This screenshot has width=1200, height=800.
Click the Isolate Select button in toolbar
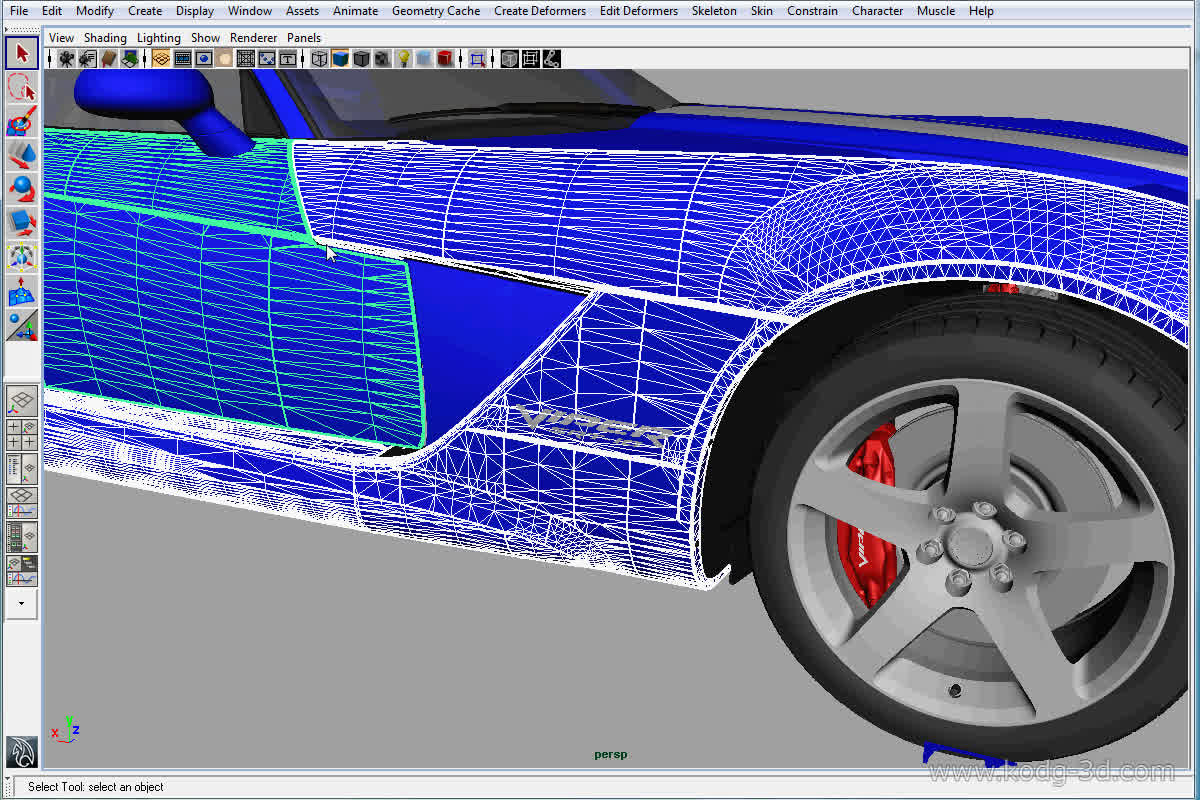pyautogui.click(x=478, y=59)
